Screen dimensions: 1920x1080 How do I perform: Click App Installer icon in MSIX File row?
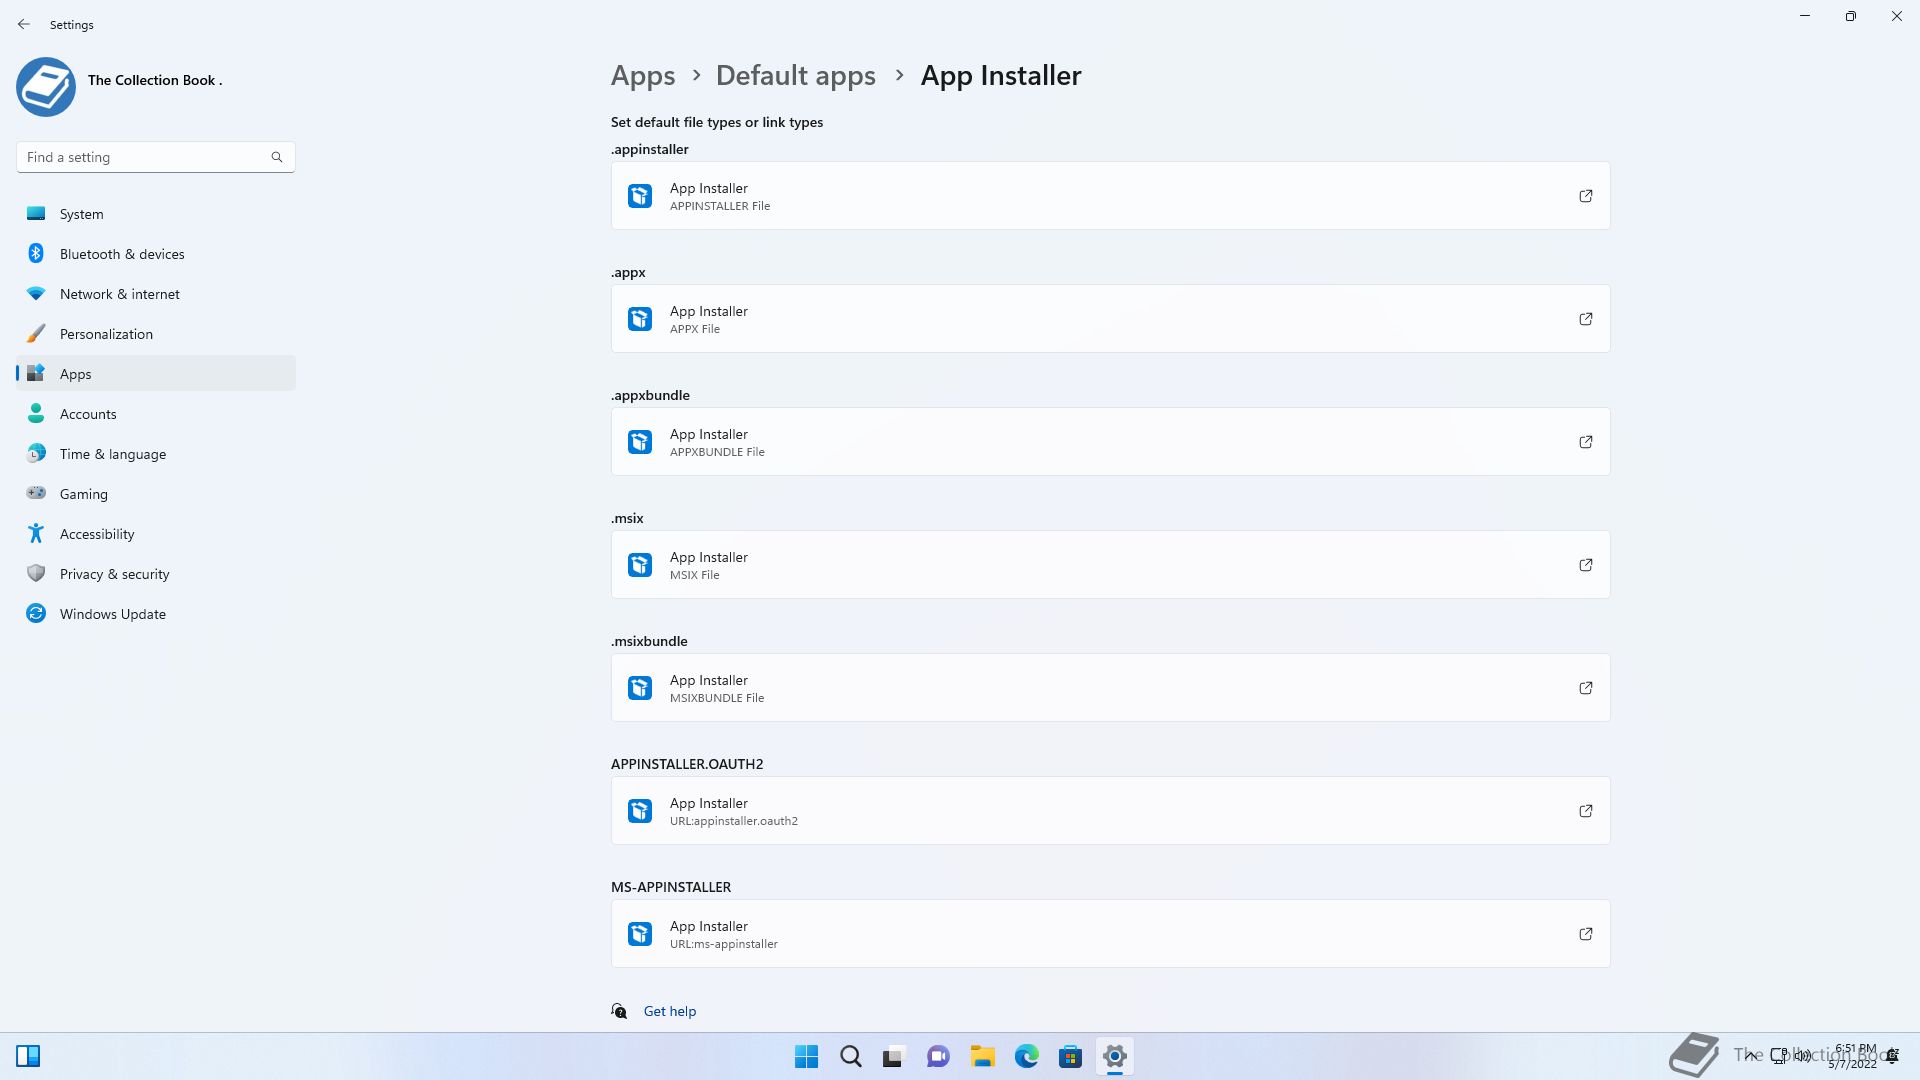pyautogui.click(x=640, y=565)
